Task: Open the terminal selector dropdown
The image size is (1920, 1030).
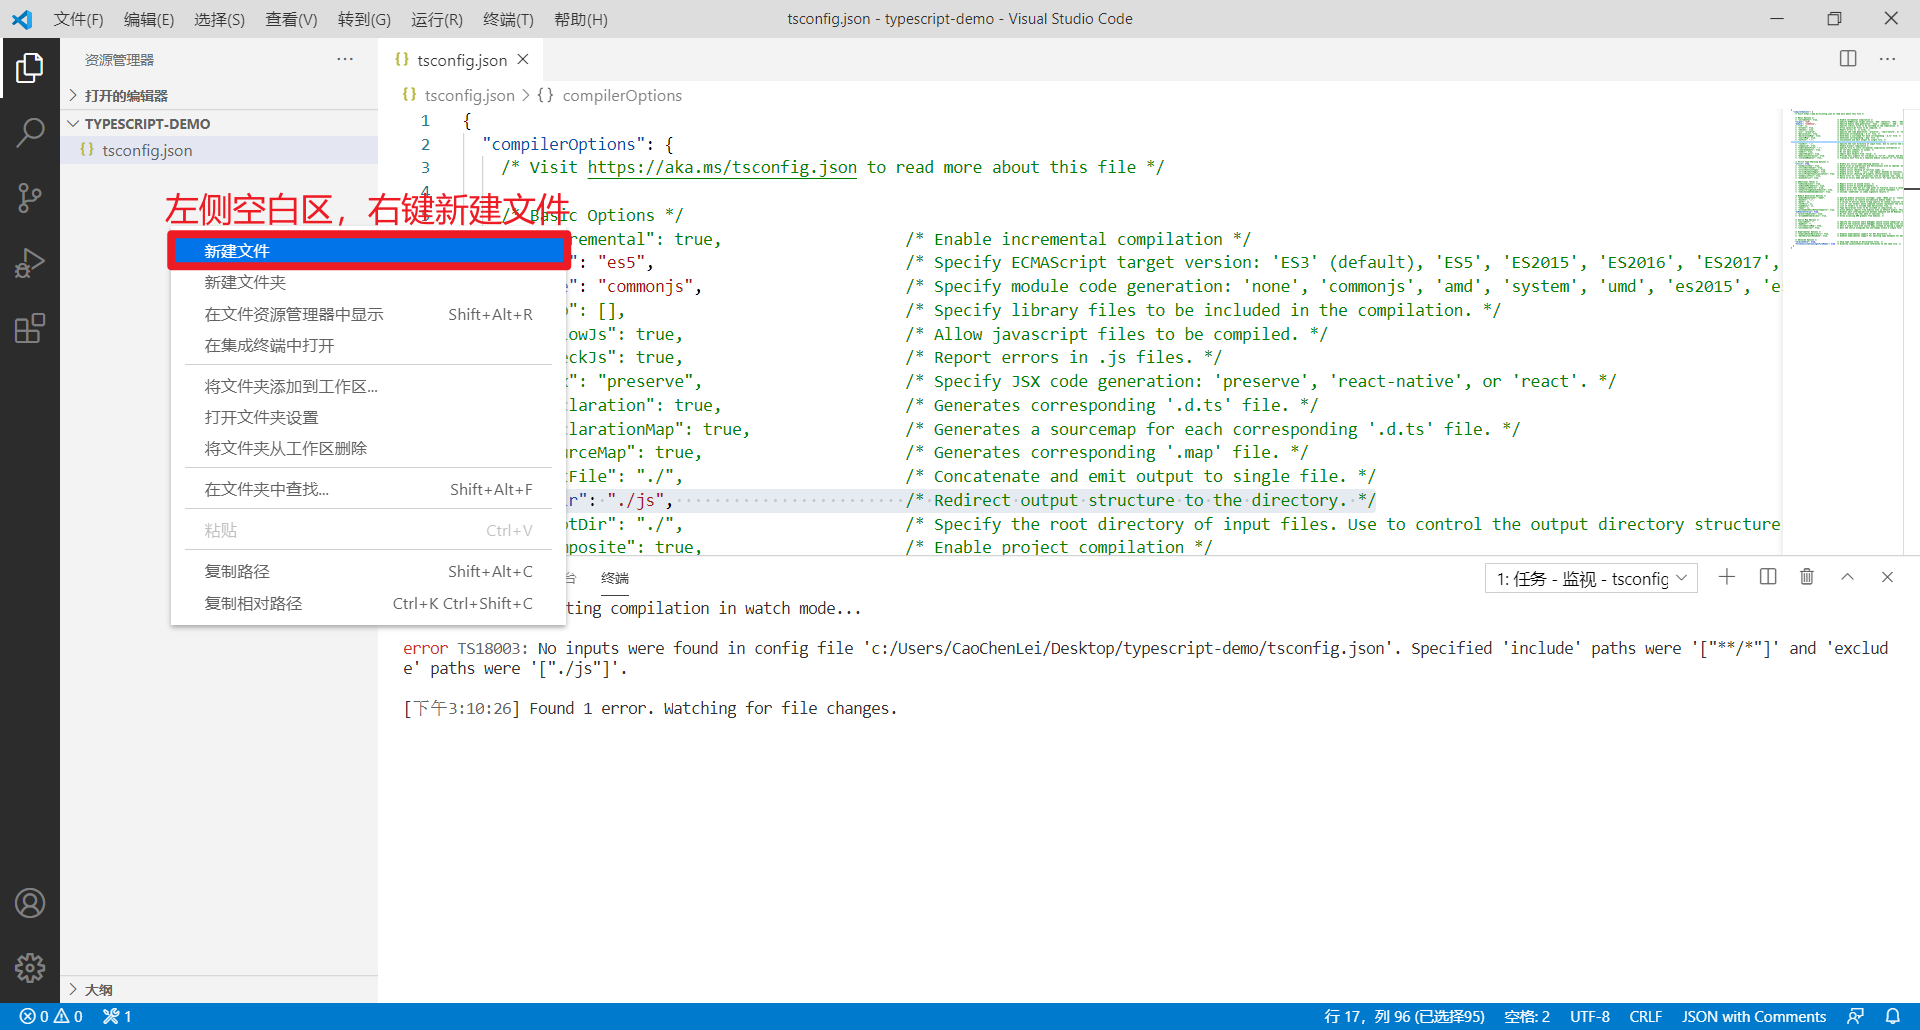Action: click(1591, 578)
